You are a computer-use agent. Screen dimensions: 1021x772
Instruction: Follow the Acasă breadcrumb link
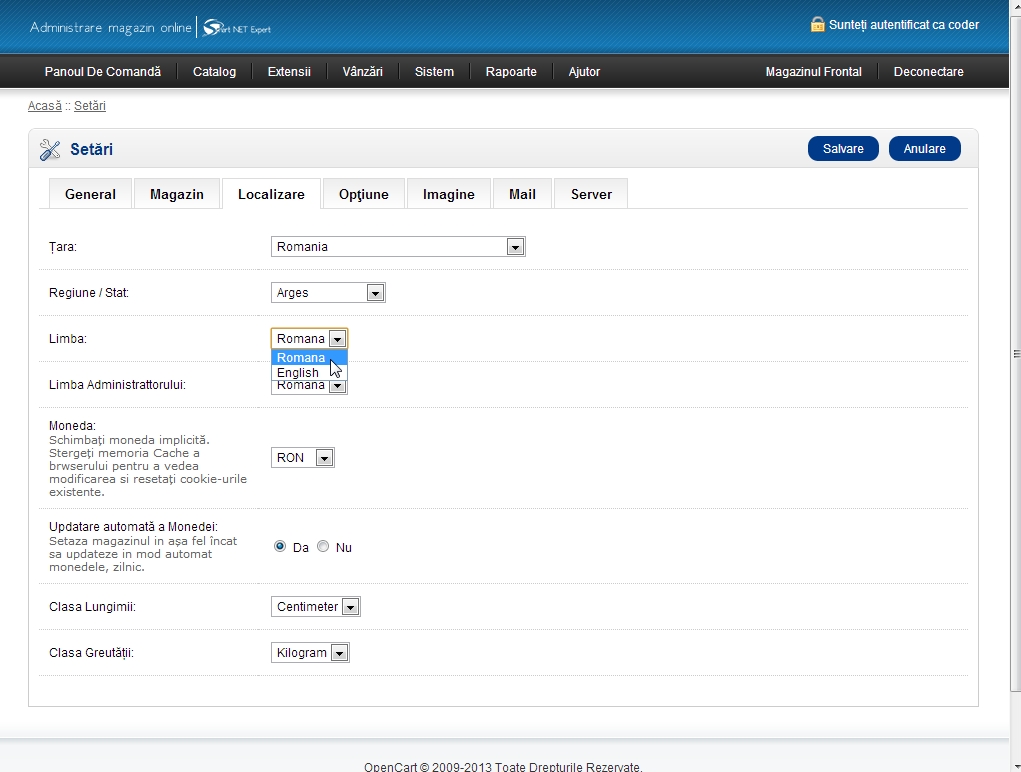pyautogui.click(x=44, y=106)
